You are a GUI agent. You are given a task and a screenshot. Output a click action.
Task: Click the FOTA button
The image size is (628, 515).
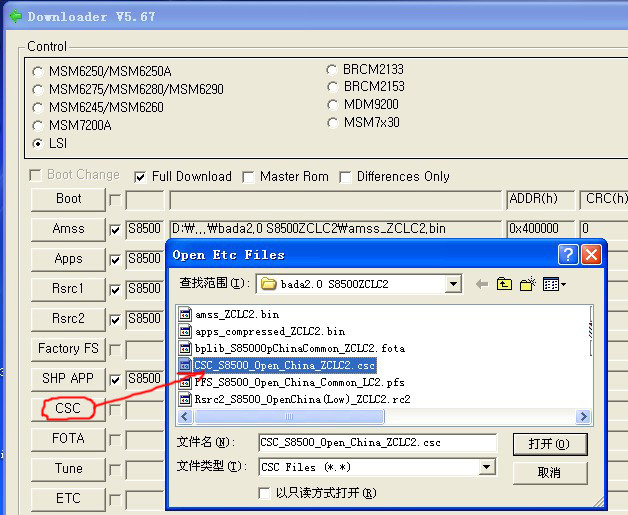click(68, 439)
